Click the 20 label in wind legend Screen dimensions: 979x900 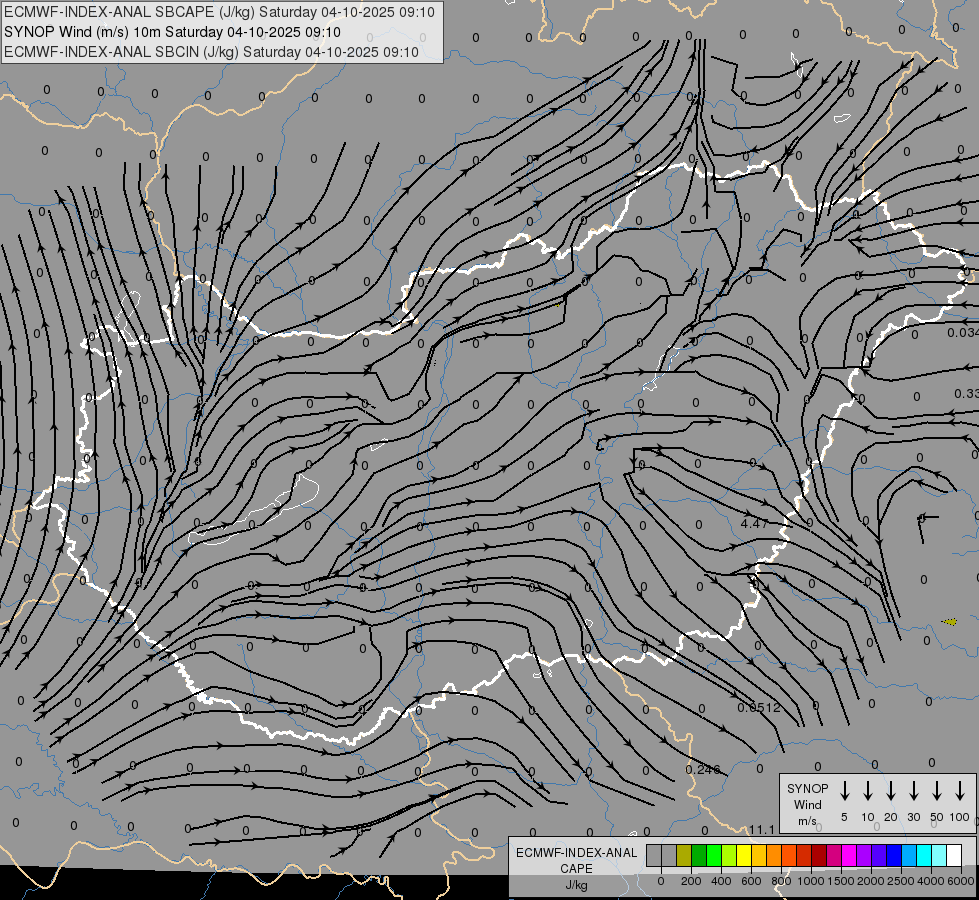891,817
